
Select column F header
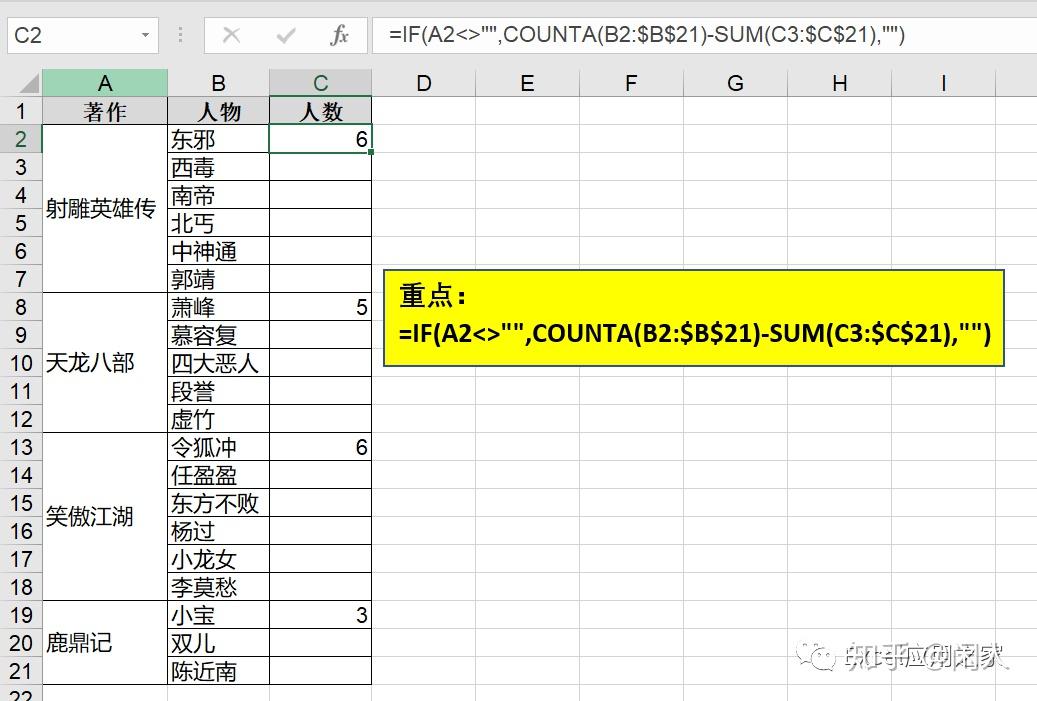pyautogui.click(x=631, y=83)
